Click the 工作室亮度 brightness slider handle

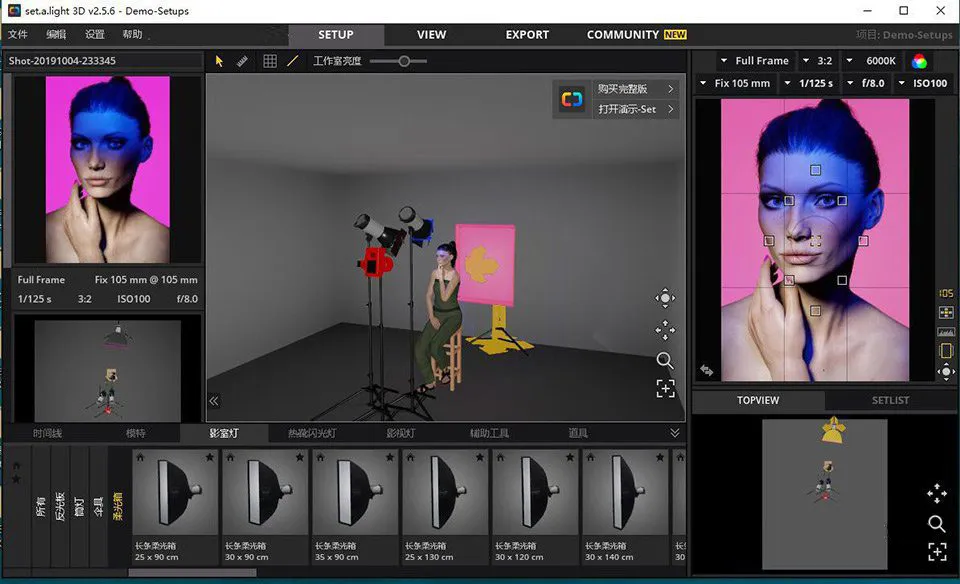(x=404, y=61)
